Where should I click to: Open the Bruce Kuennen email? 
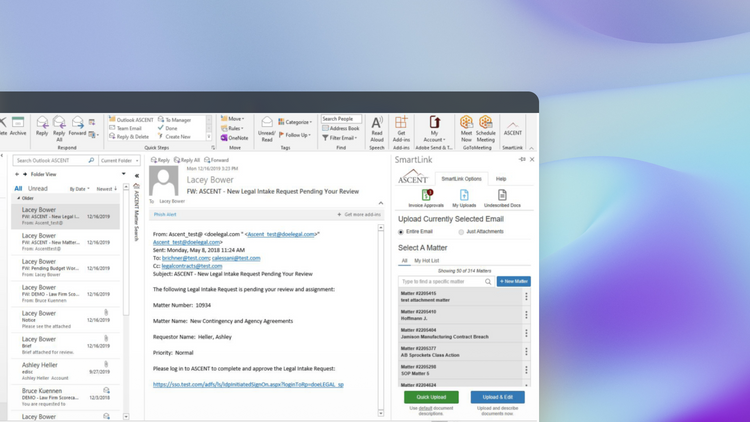click(x=66, y=397)
